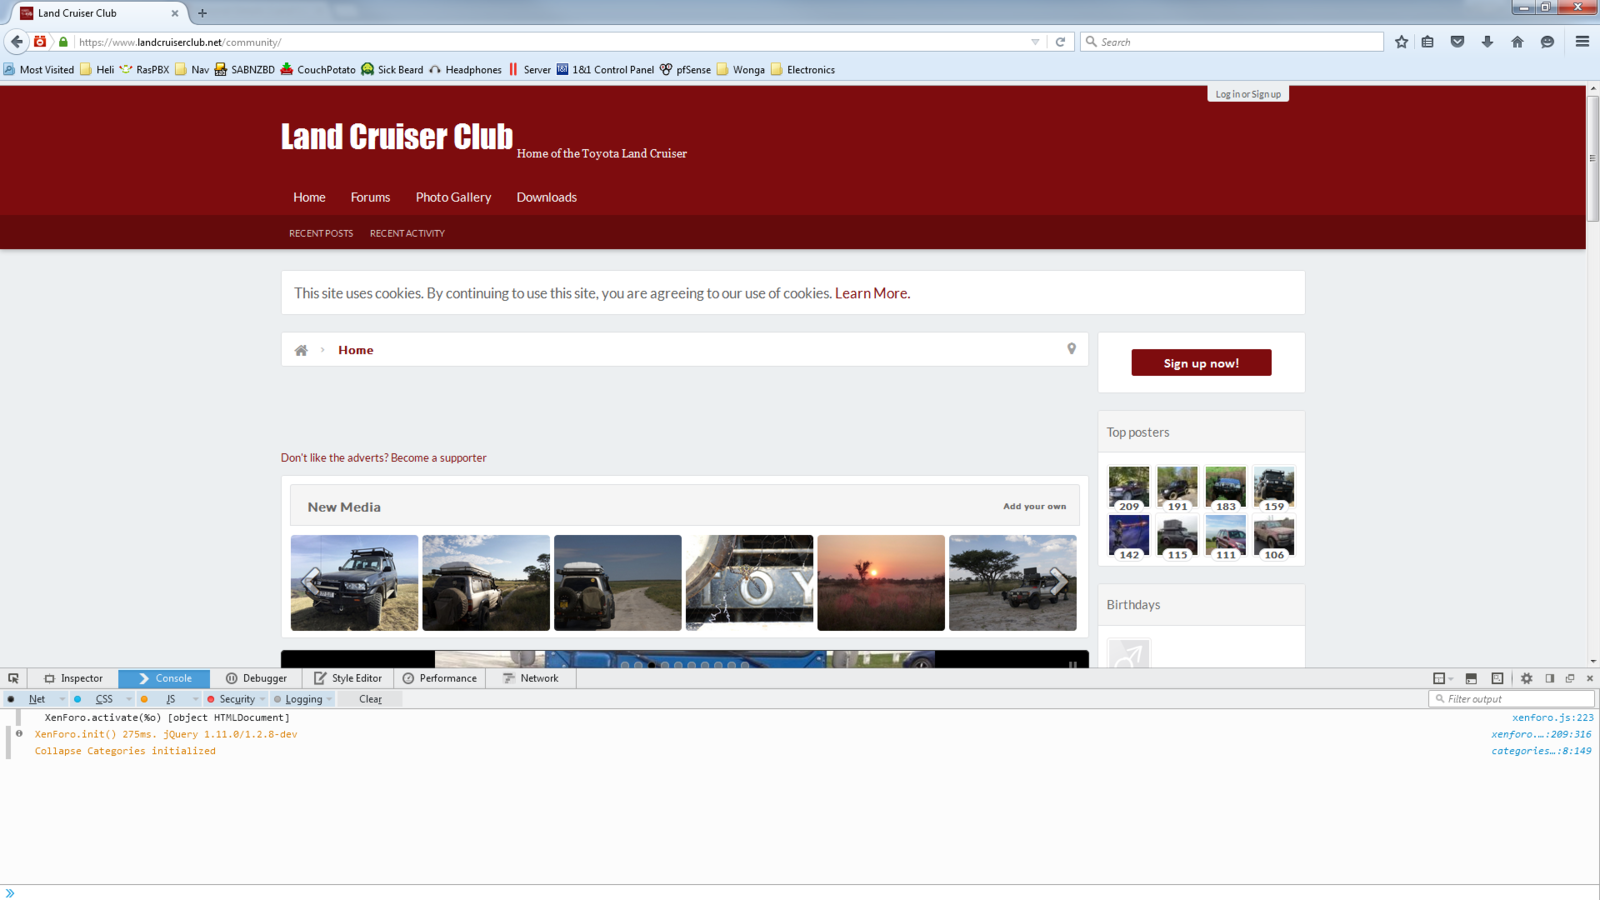Open URL bar history dropdown
This screenshot has height=900, width=1600.
(1035, 42)
